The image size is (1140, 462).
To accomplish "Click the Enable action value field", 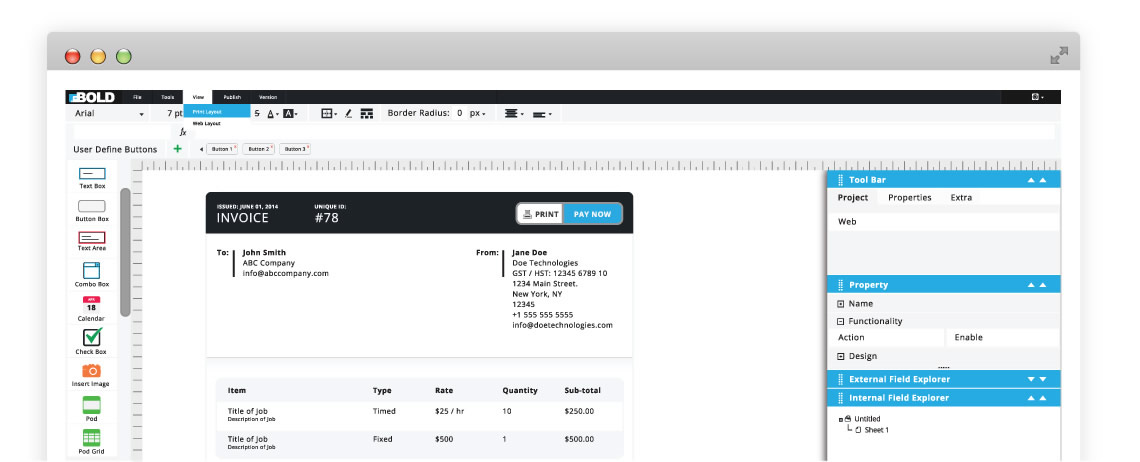I will tap(1003, 338).
